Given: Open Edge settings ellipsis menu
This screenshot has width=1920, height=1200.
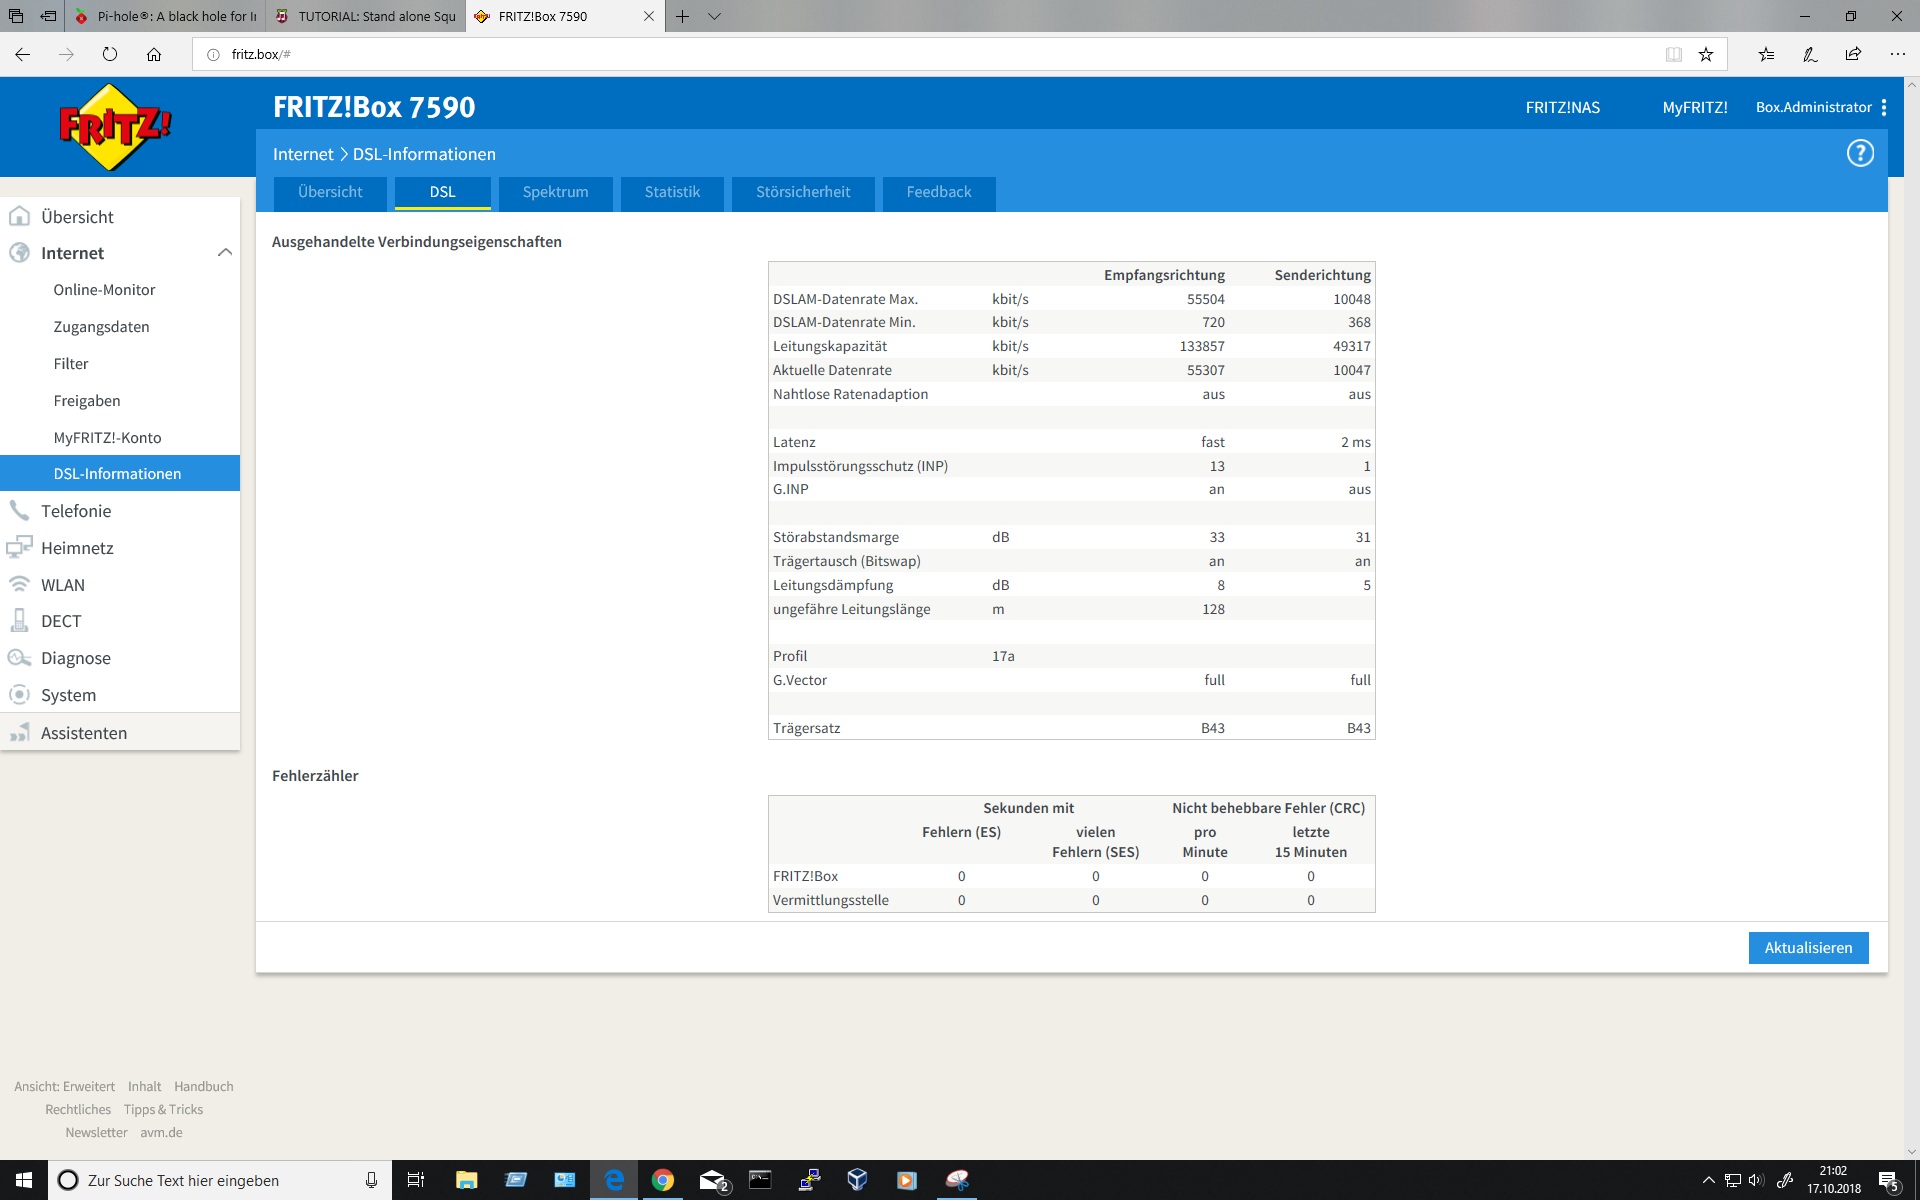Looking at the screenshot, I should pyautogui.click(x=1897, y=55).
